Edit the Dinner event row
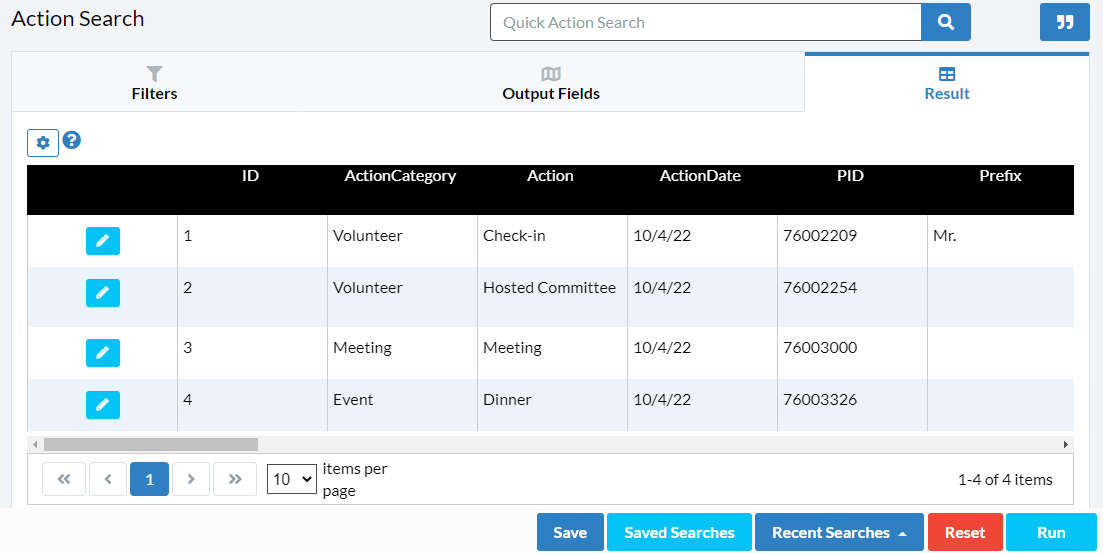Viewport: 1103px width, 553px height. pyautogui.click(x=103, y=405)
